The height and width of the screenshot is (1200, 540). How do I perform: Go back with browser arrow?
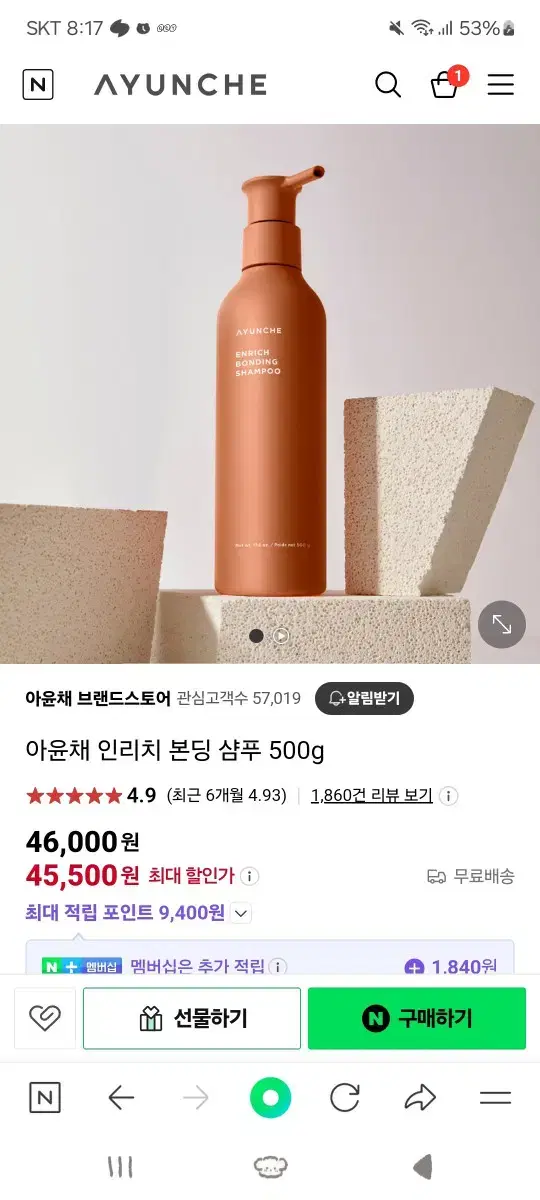121,1098
